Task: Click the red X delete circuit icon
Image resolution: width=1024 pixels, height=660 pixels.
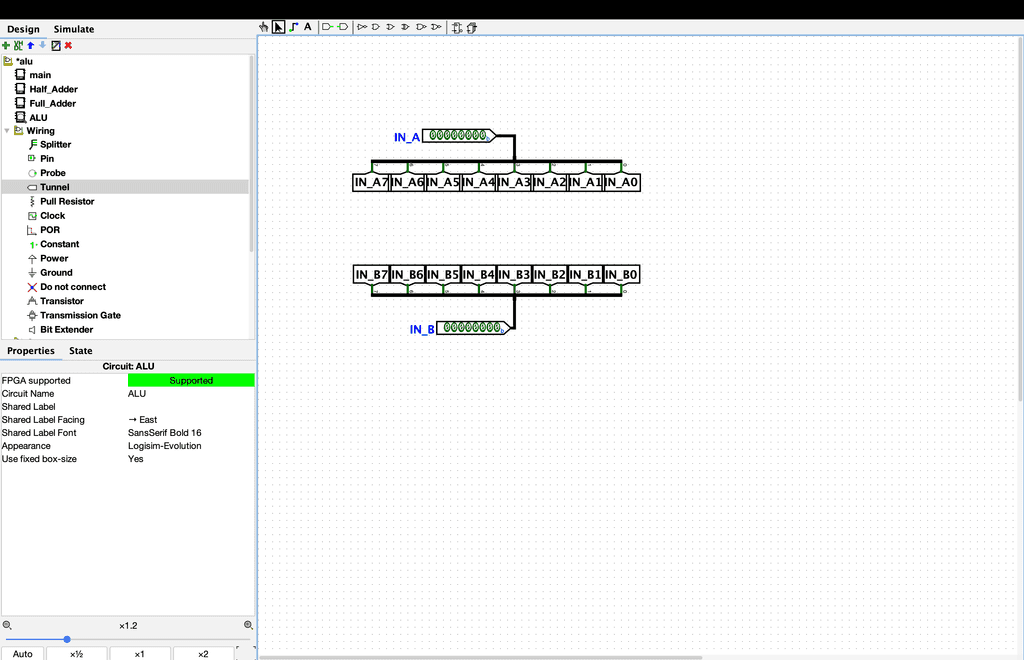Action: point(68,45)
